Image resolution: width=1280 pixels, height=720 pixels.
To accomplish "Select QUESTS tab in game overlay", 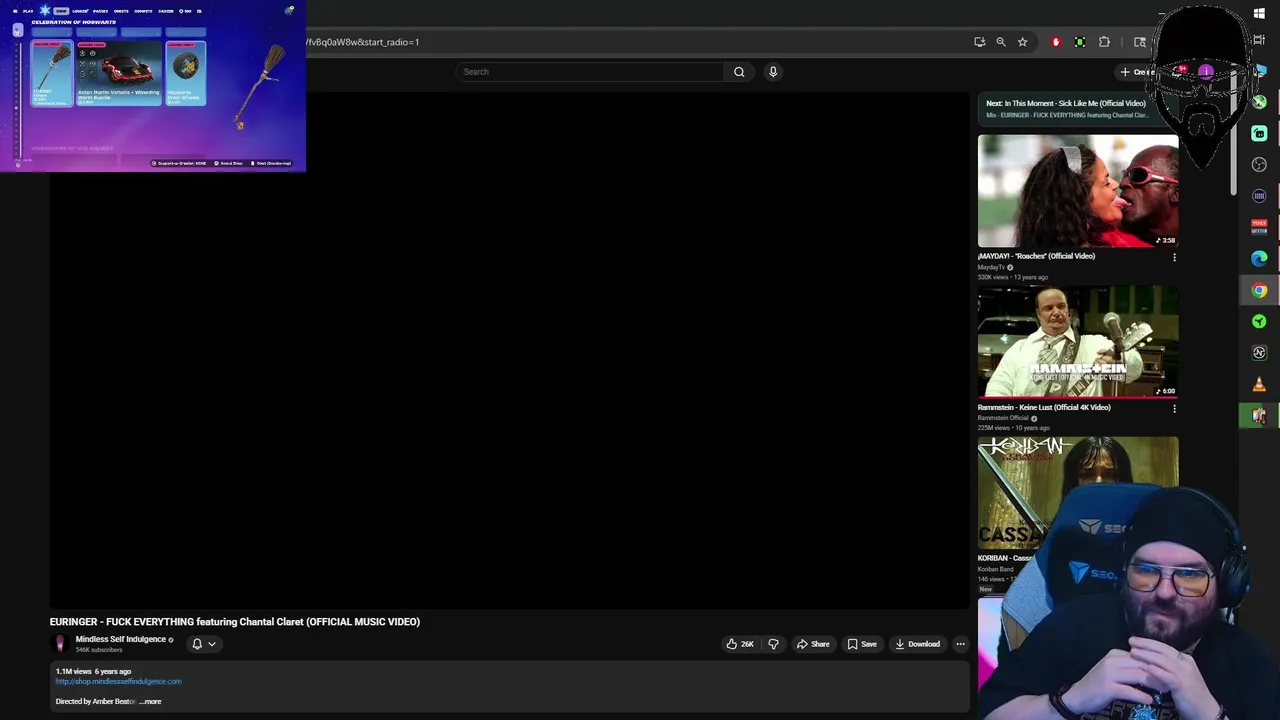I will point(121,11).
